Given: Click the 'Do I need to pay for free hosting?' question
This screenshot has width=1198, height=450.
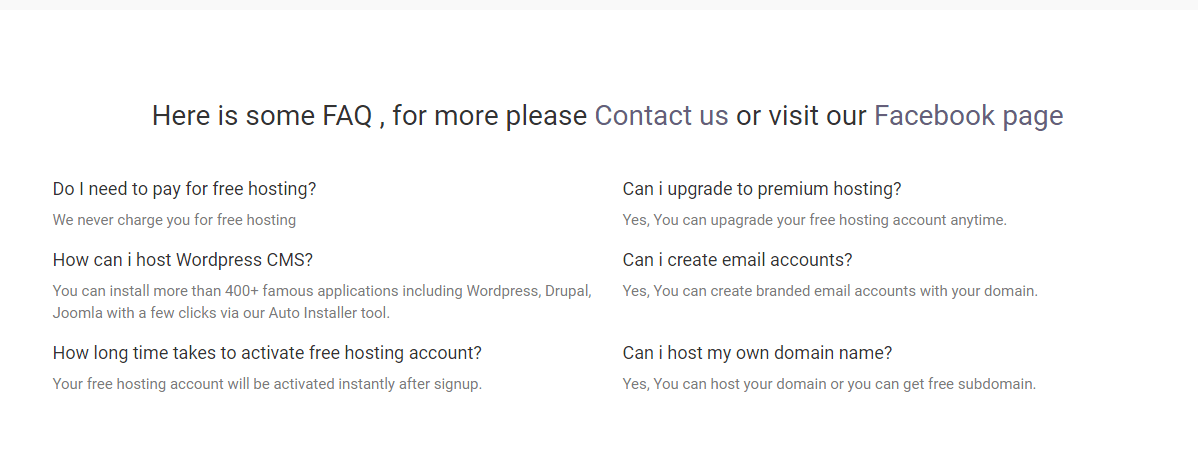Looking at the screenshot, I should point(184,189).
